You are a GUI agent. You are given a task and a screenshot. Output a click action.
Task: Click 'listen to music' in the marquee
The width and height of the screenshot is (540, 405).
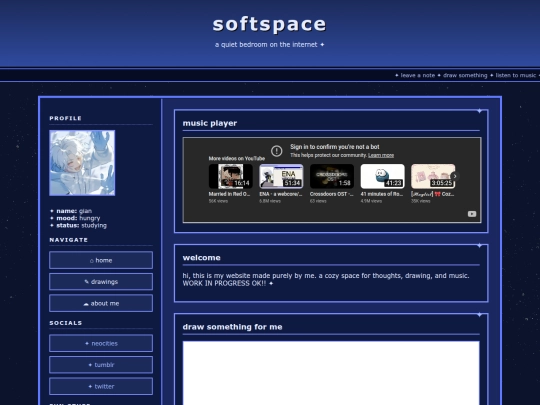[x=516, y=75]
